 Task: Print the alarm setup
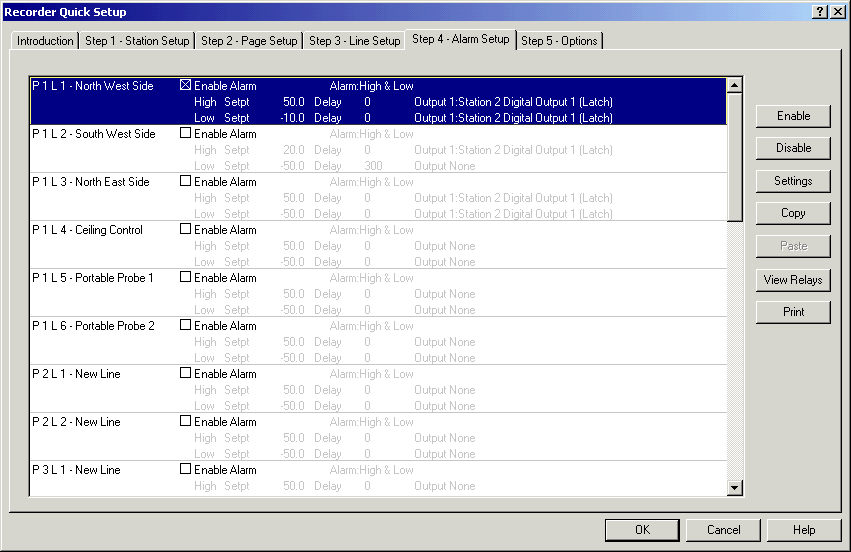coord(793,312)
